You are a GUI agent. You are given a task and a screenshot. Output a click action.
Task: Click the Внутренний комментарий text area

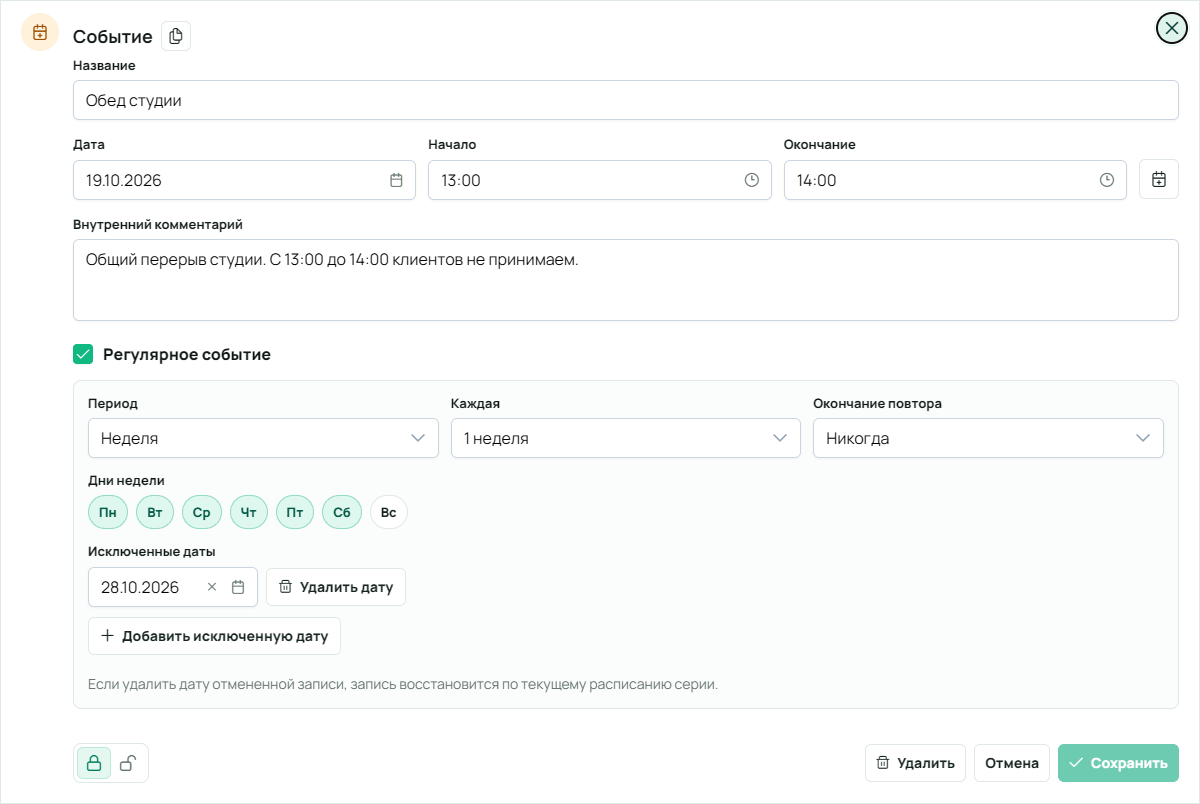626,280
